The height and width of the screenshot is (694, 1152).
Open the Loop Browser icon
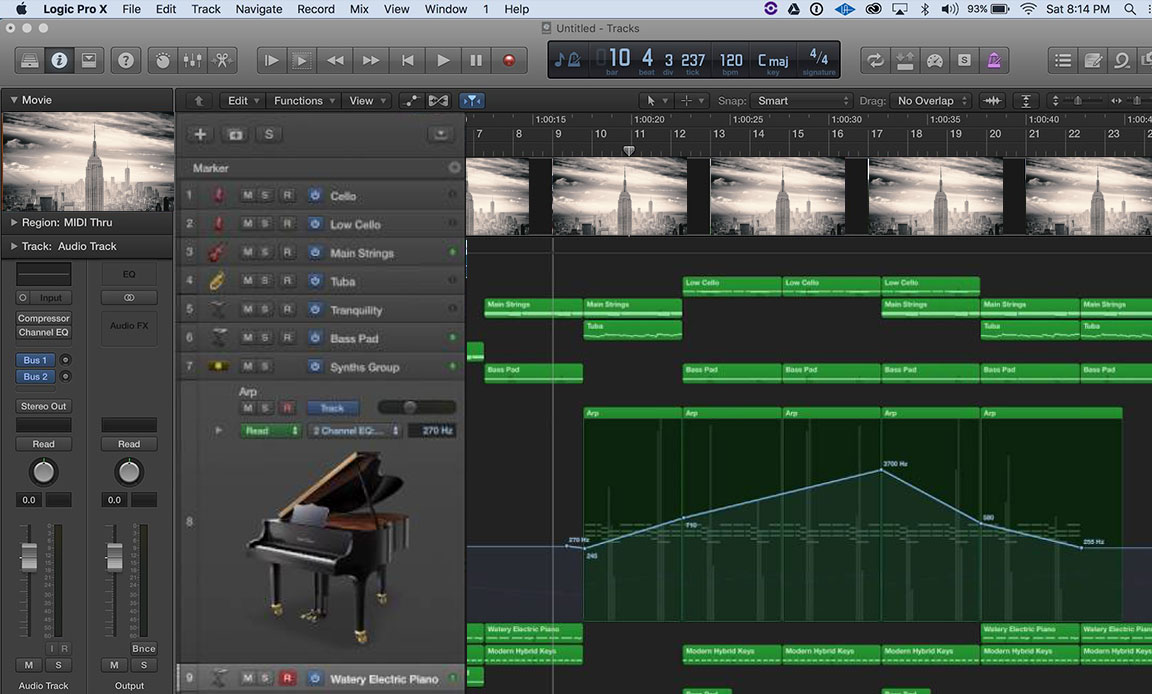pyautogui.click(x=1122, y=60)
